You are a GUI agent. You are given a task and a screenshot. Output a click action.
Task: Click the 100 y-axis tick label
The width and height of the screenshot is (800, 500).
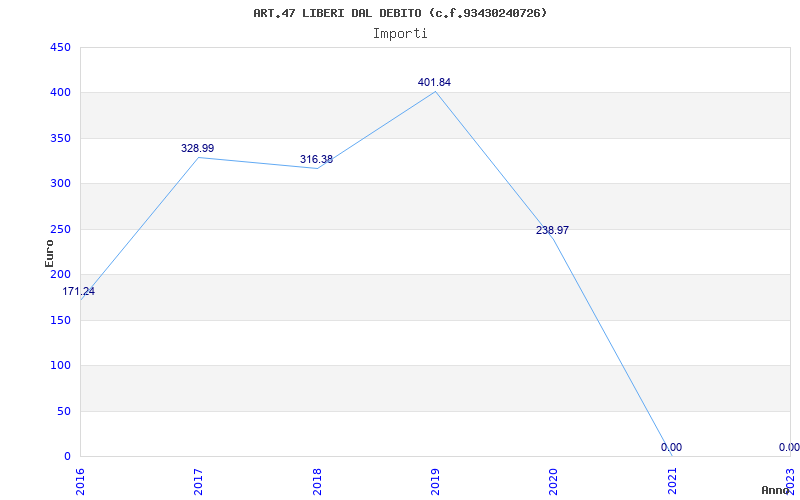coord(60,366)
